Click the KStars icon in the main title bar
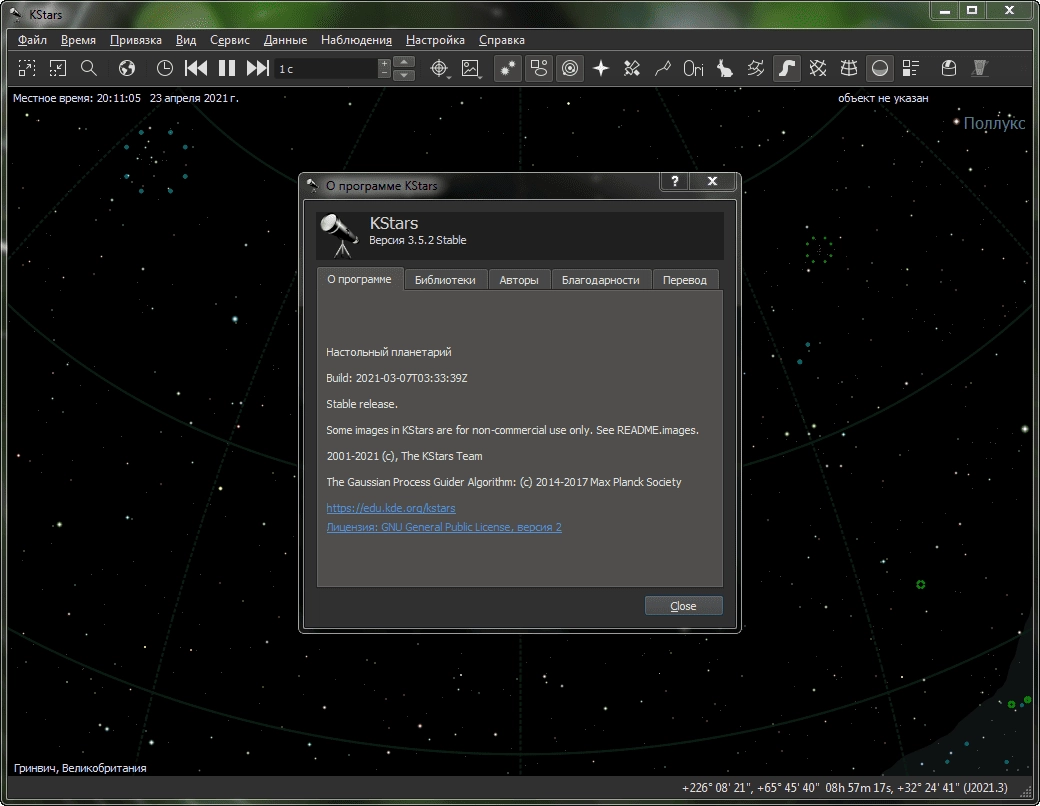The height and width of the screenshot is (806, 1040). (x=15, y=13)
